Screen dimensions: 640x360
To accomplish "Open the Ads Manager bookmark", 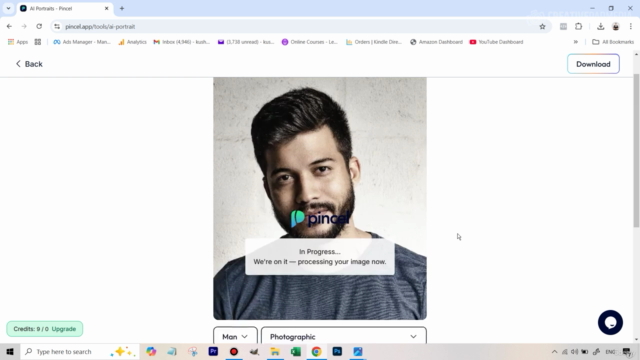I will tap(82, 42).
